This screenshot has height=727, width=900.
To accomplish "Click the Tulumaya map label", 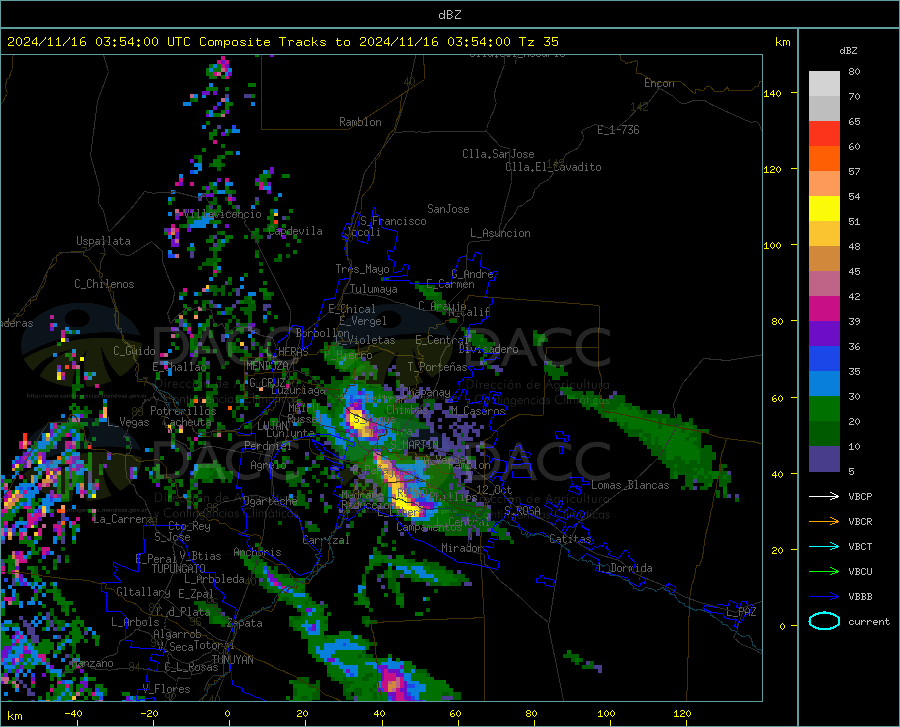I will point(374,289).
